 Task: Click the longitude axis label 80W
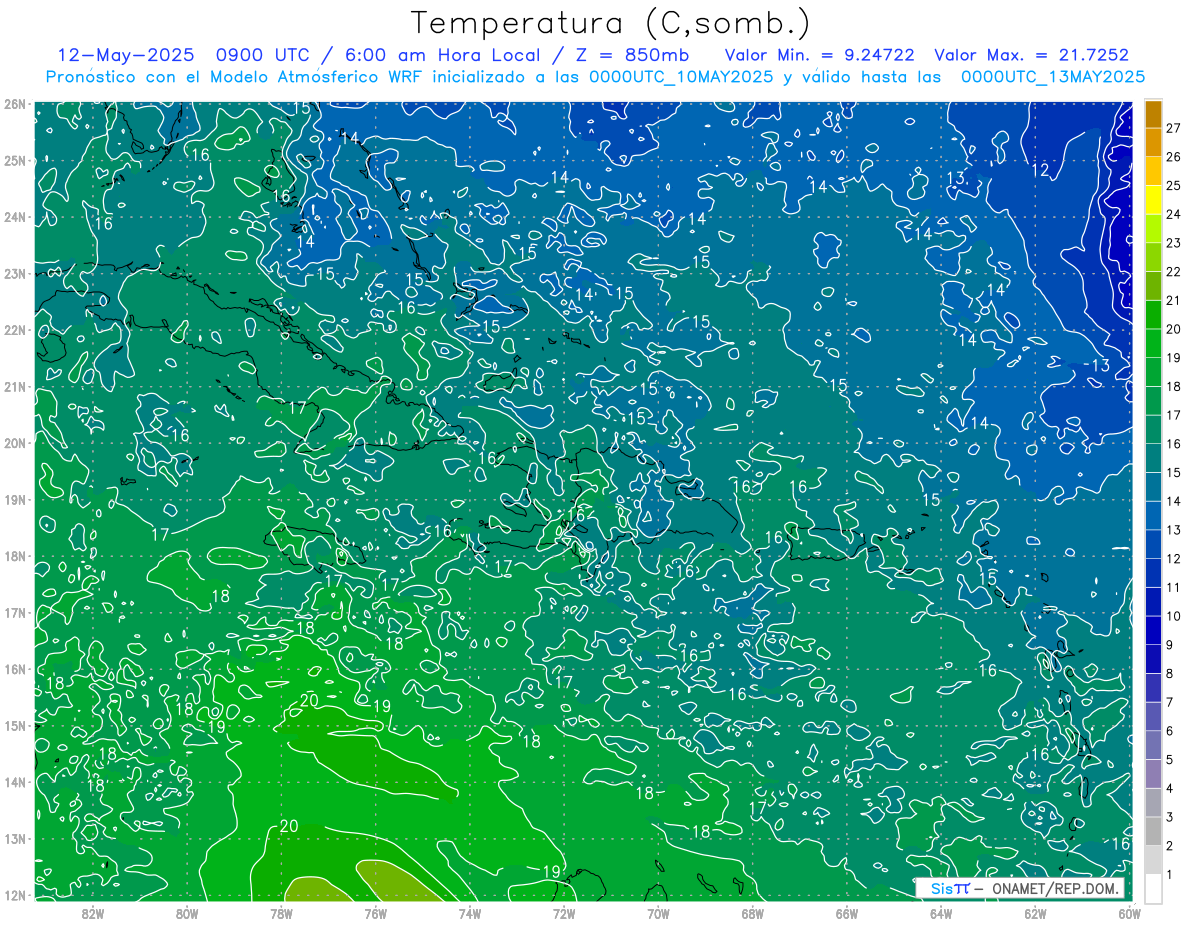point(187,913)
